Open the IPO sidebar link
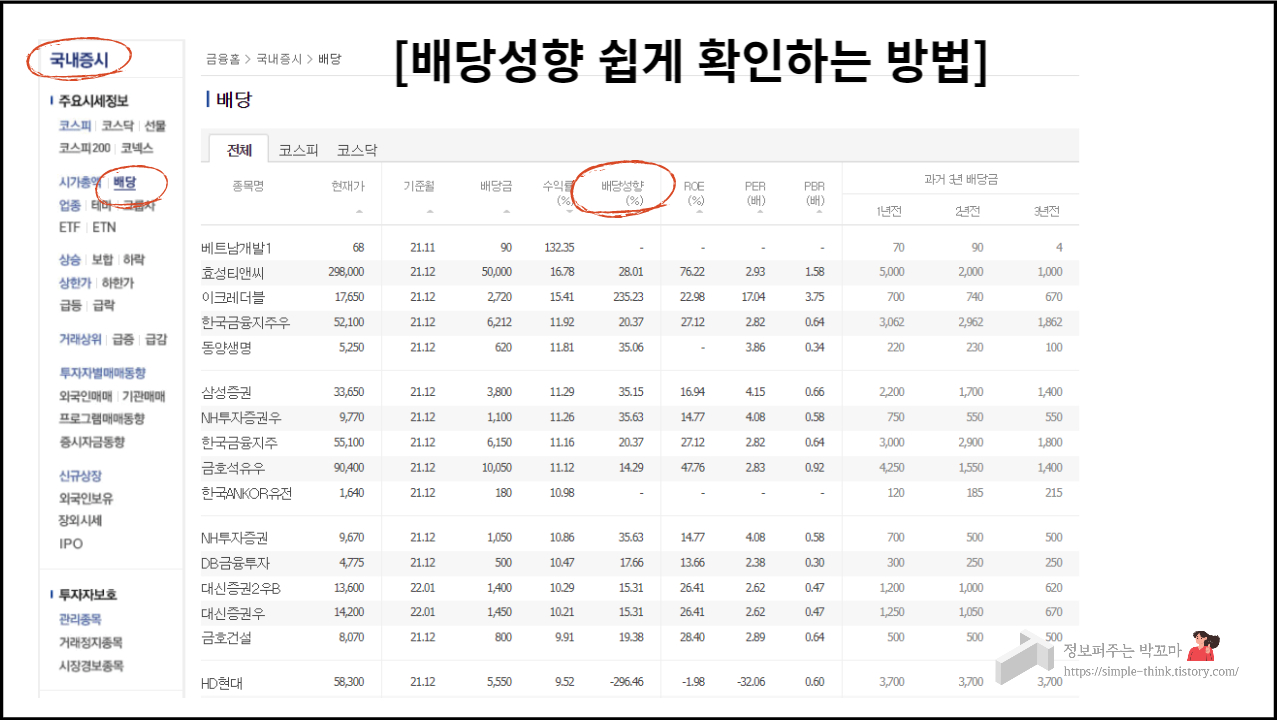 click(x=71, y=544)
